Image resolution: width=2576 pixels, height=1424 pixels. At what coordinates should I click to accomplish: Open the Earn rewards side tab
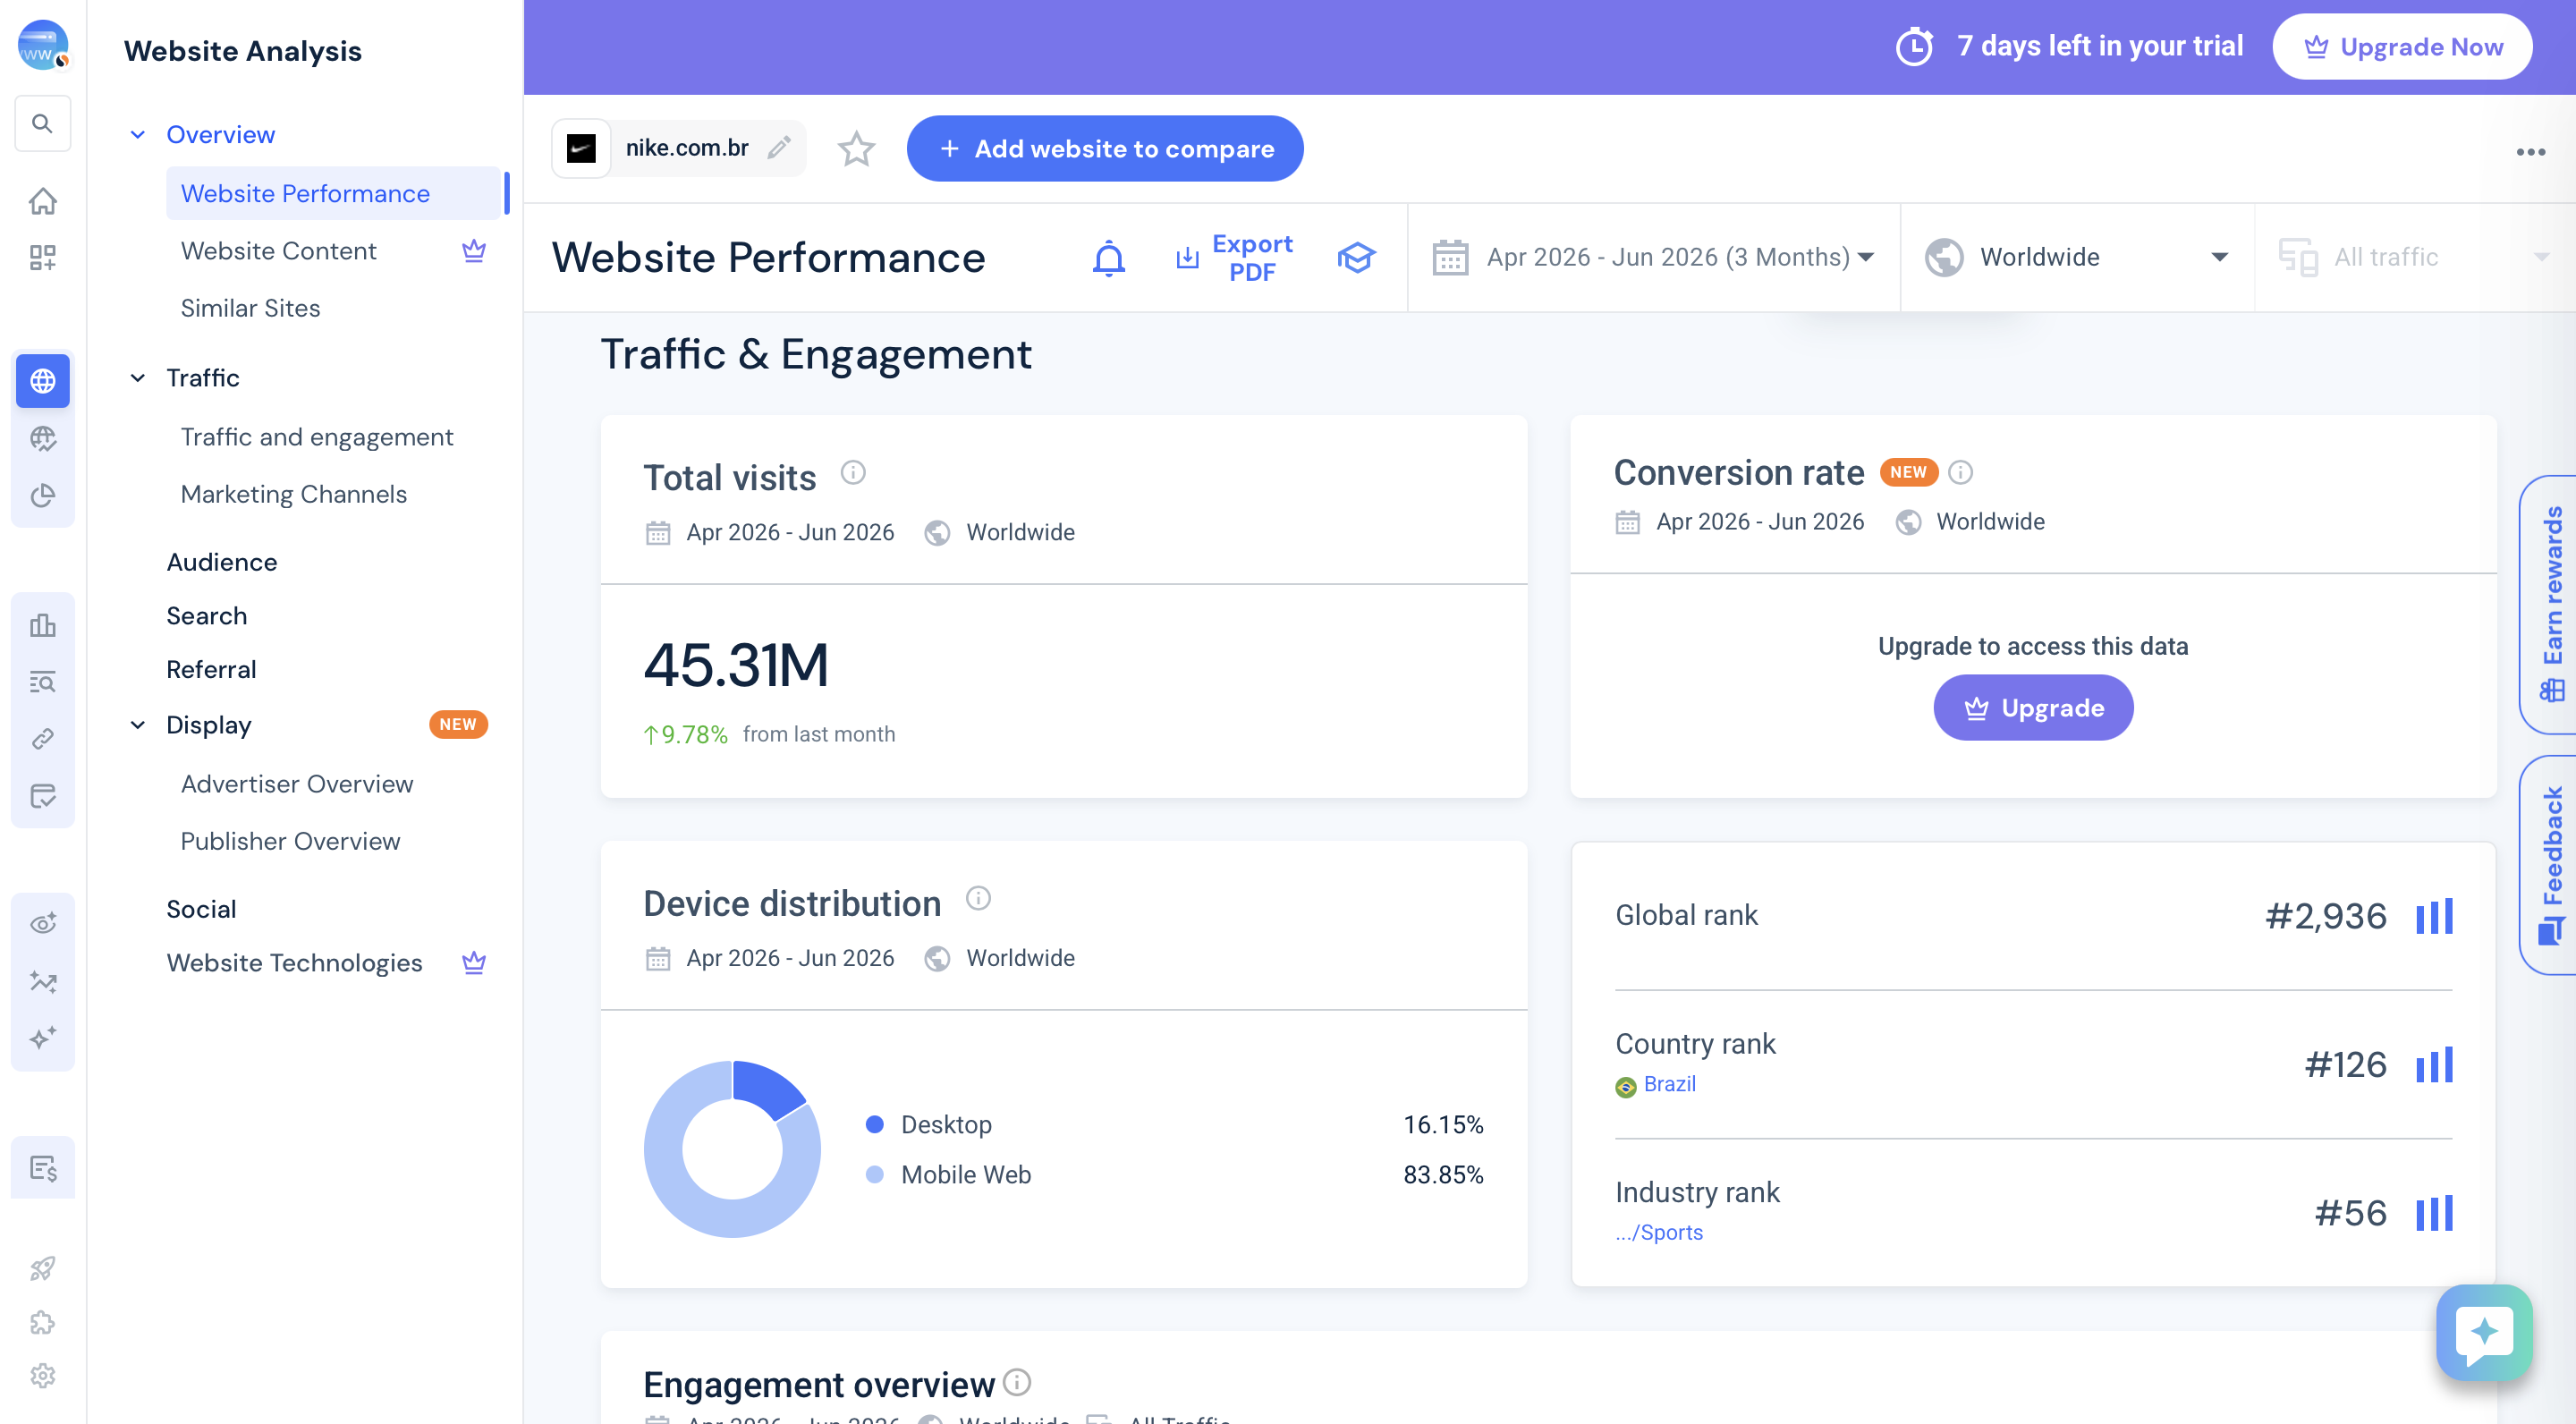coord(2548,604)
